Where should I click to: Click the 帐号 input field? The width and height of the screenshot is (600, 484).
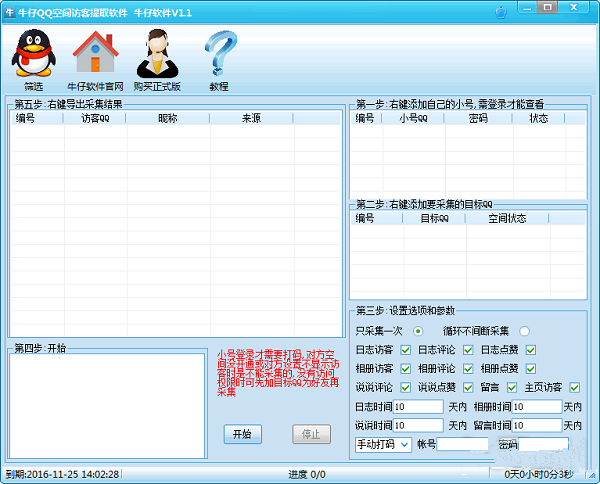click(462, 444)
